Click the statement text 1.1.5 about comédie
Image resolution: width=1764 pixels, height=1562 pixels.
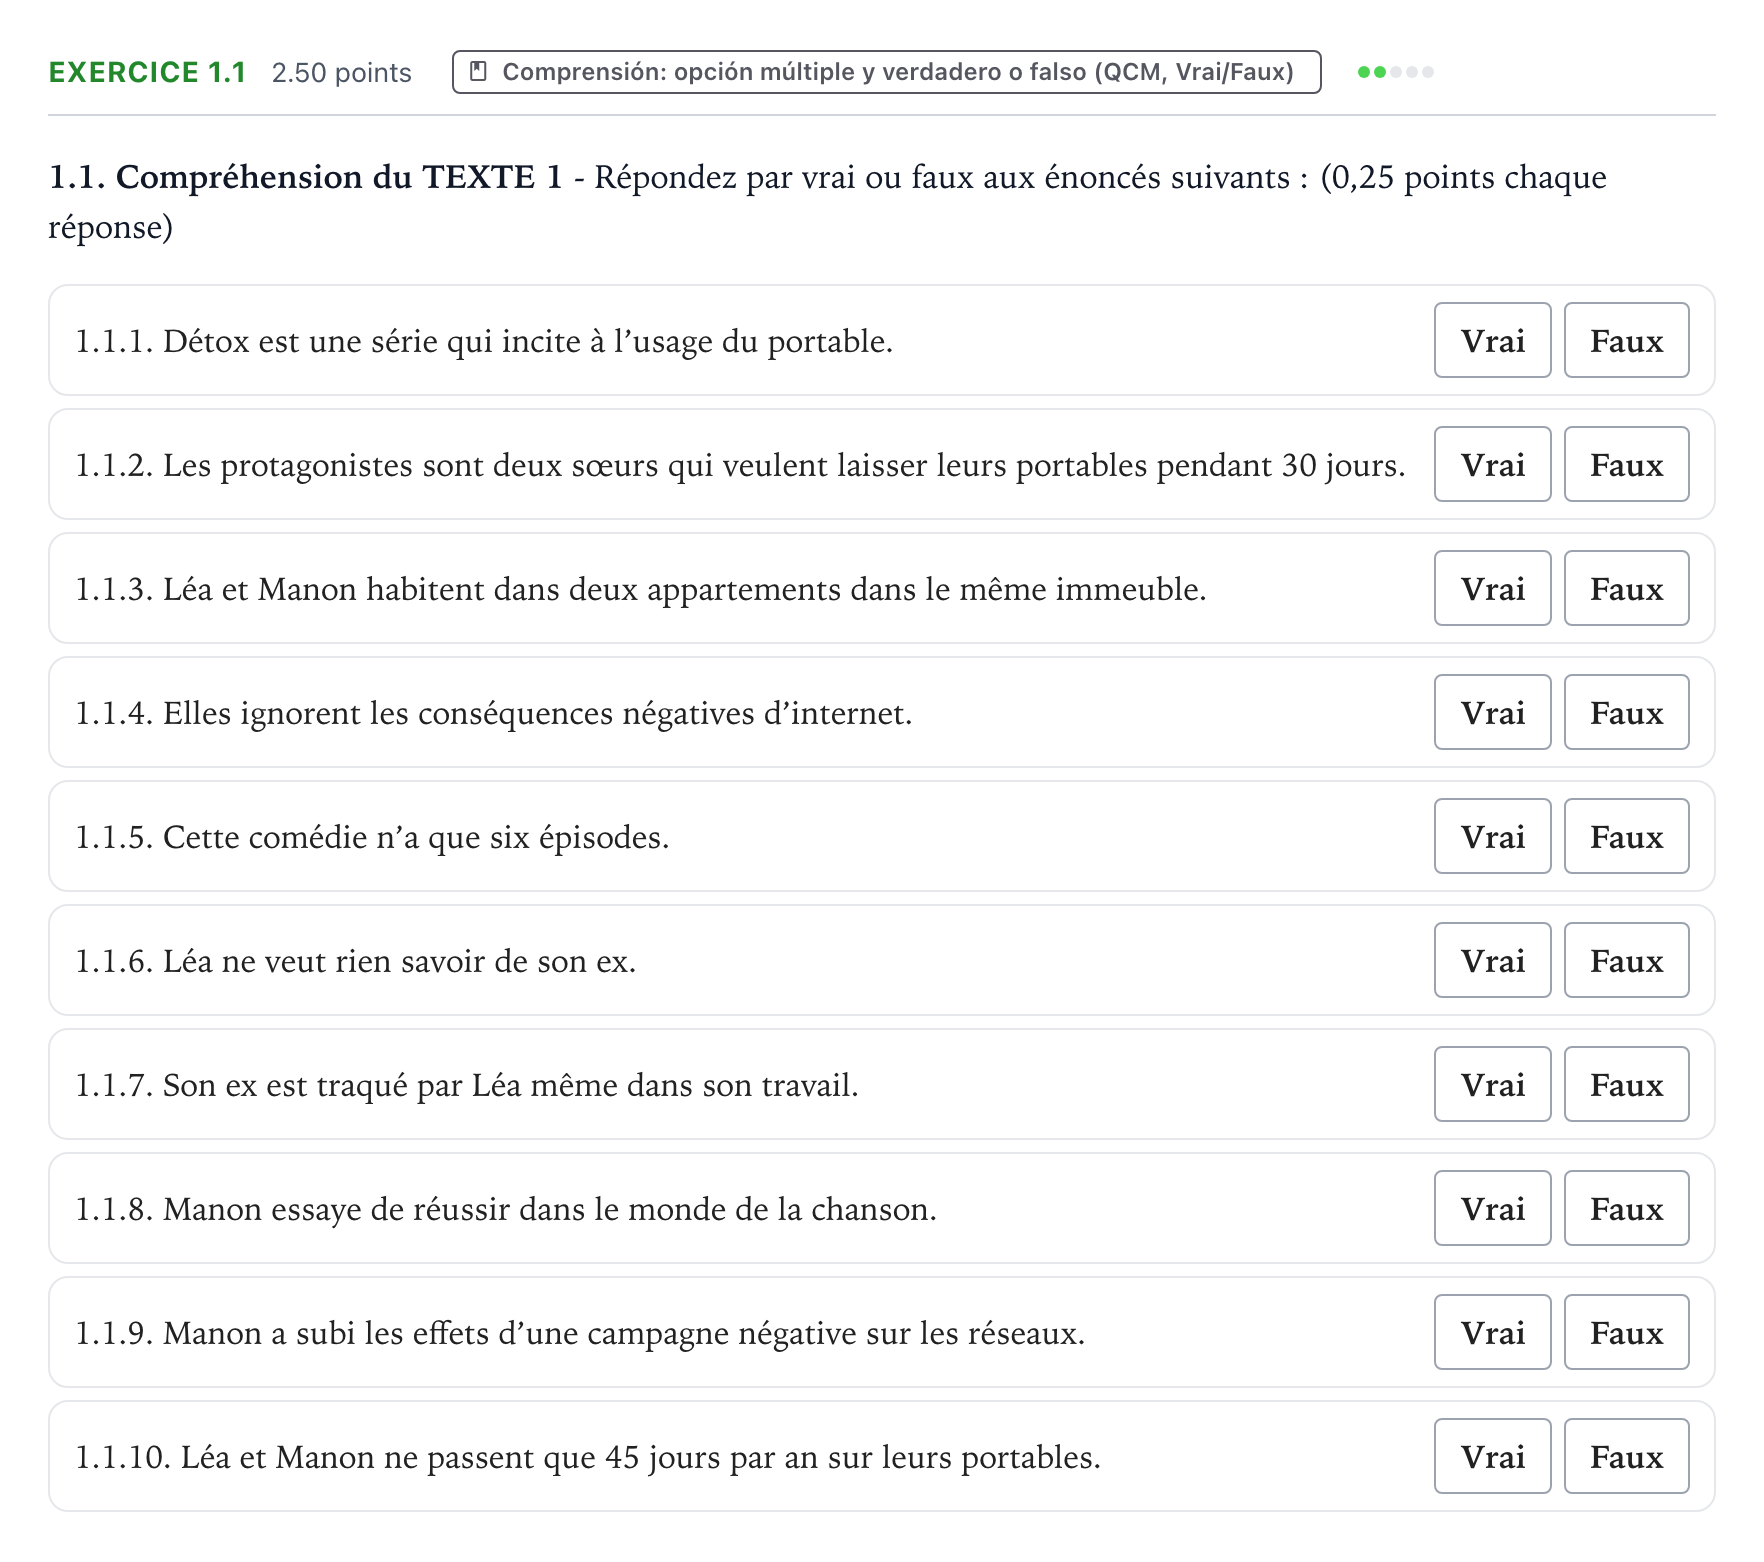[x=372, y=837]
